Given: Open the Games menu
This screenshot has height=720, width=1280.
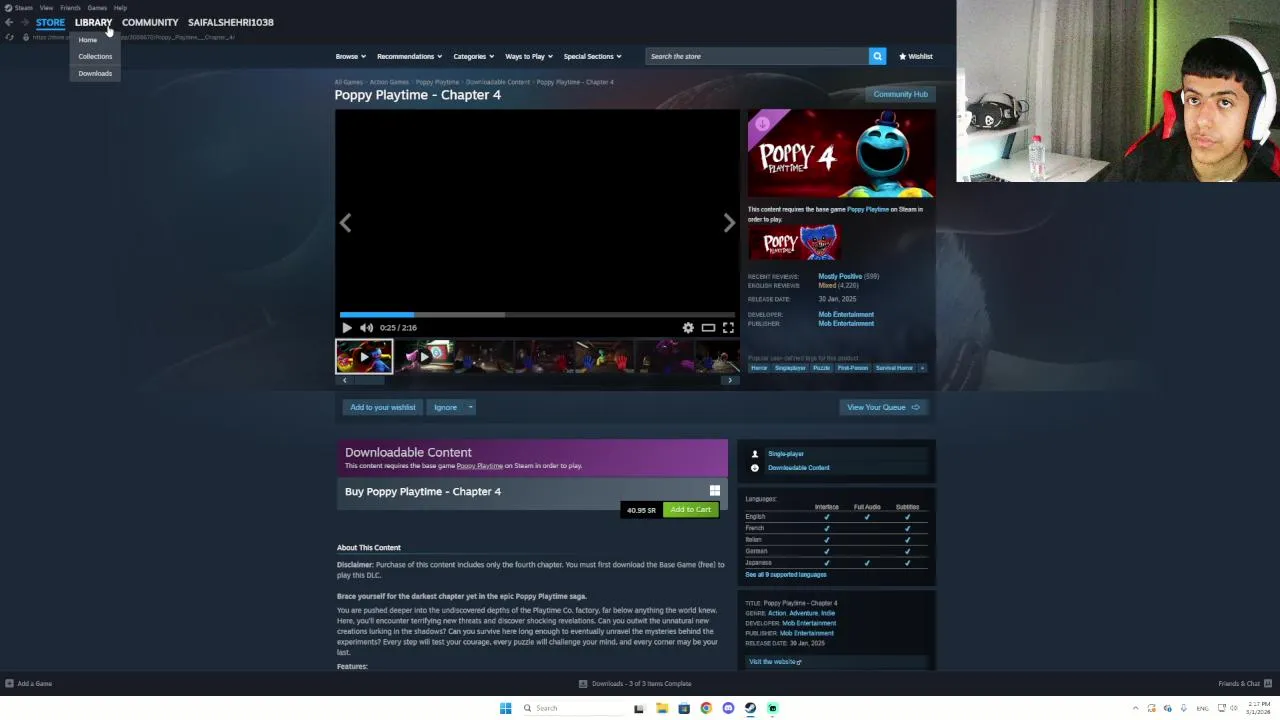Looking at the screenshot, I should (97, 7).
